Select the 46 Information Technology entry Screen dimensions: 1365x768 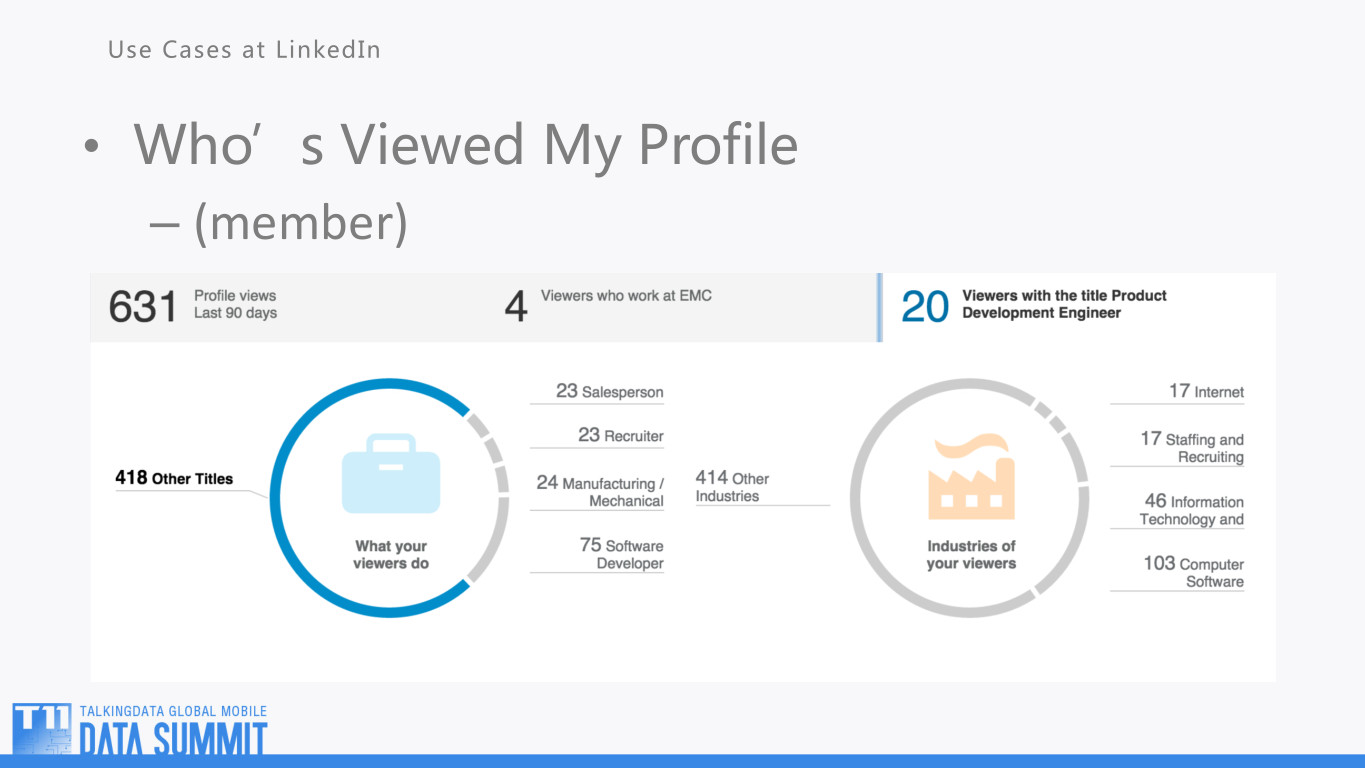[x=1177, y=510]
